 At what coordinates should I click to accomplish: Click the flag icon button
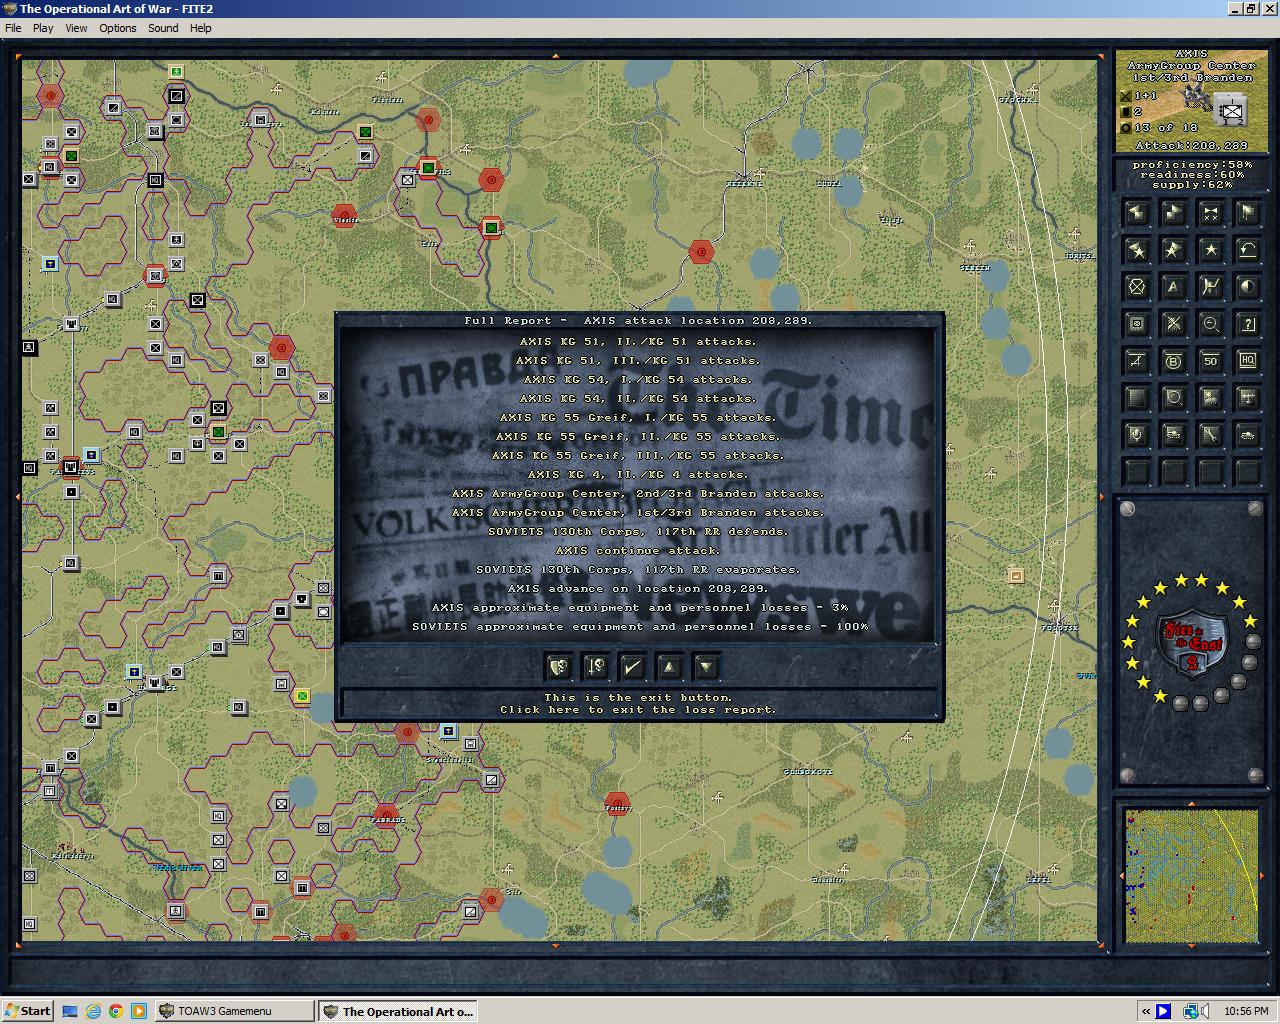click(1248, 212)
